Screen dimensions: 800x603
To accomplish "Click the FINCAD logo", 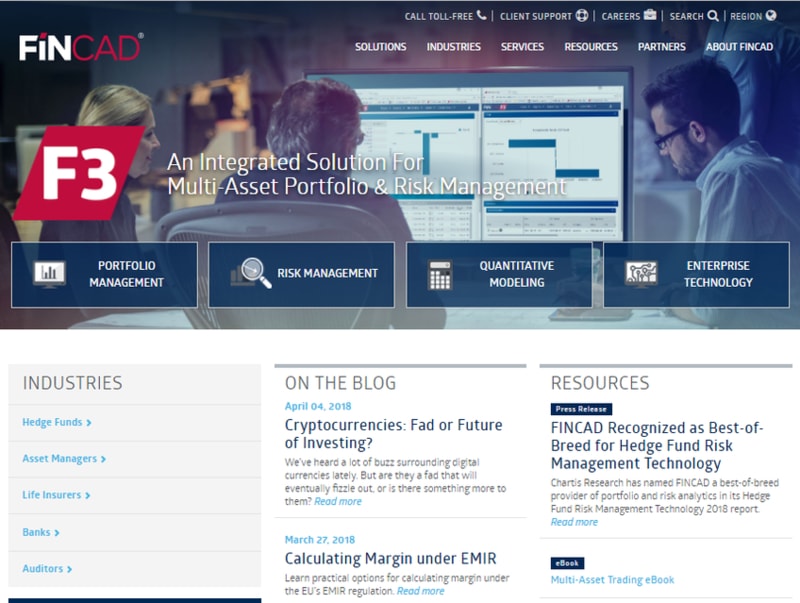I will [81, 47].
